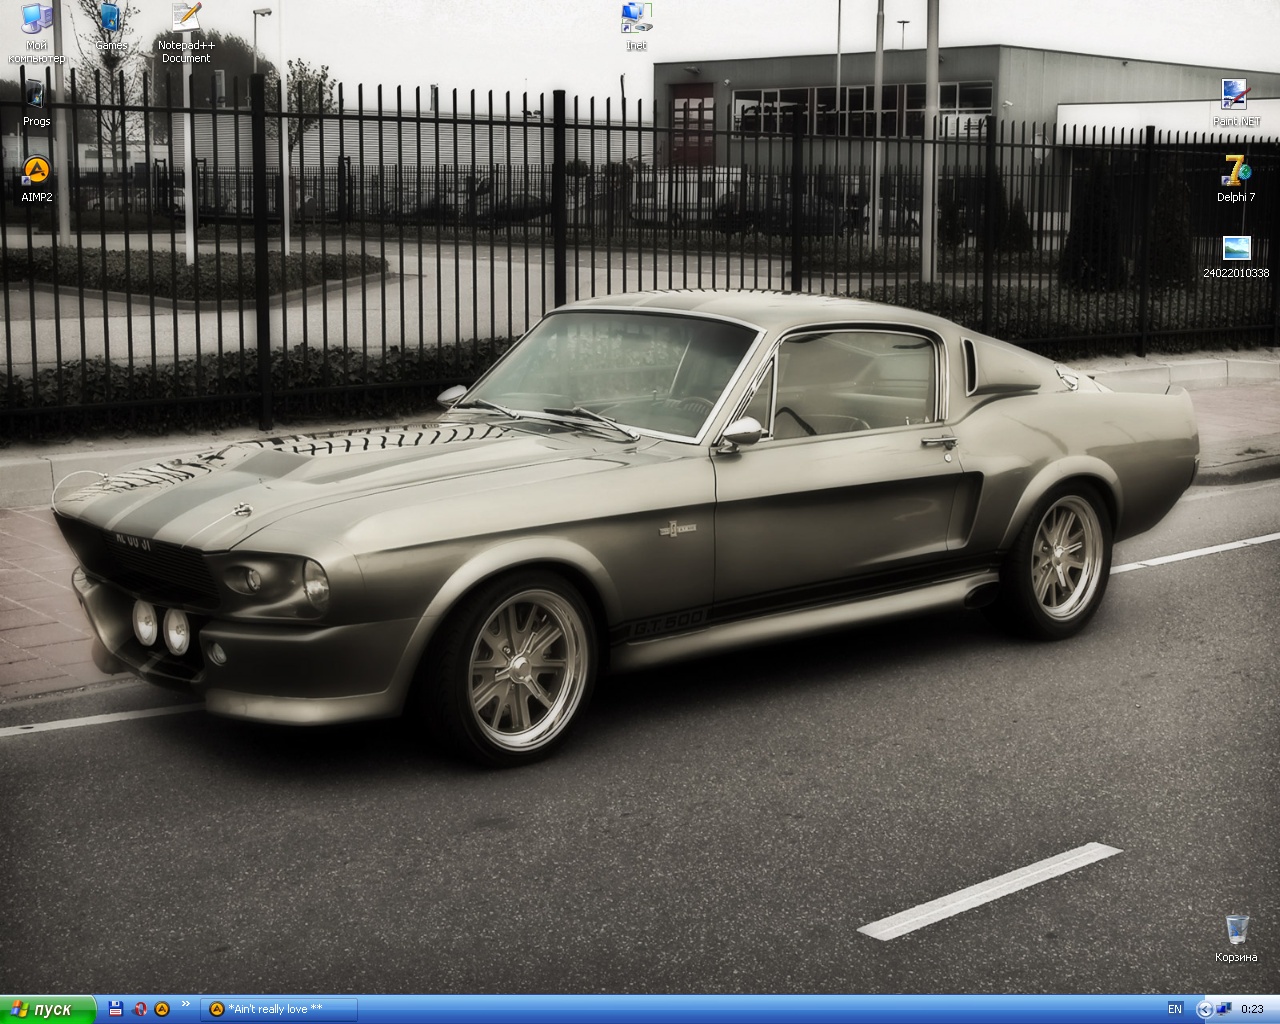Select the Notepad++ Document icon
The width and height of the screenshot is (1280, 1024).
click(186, 20)
